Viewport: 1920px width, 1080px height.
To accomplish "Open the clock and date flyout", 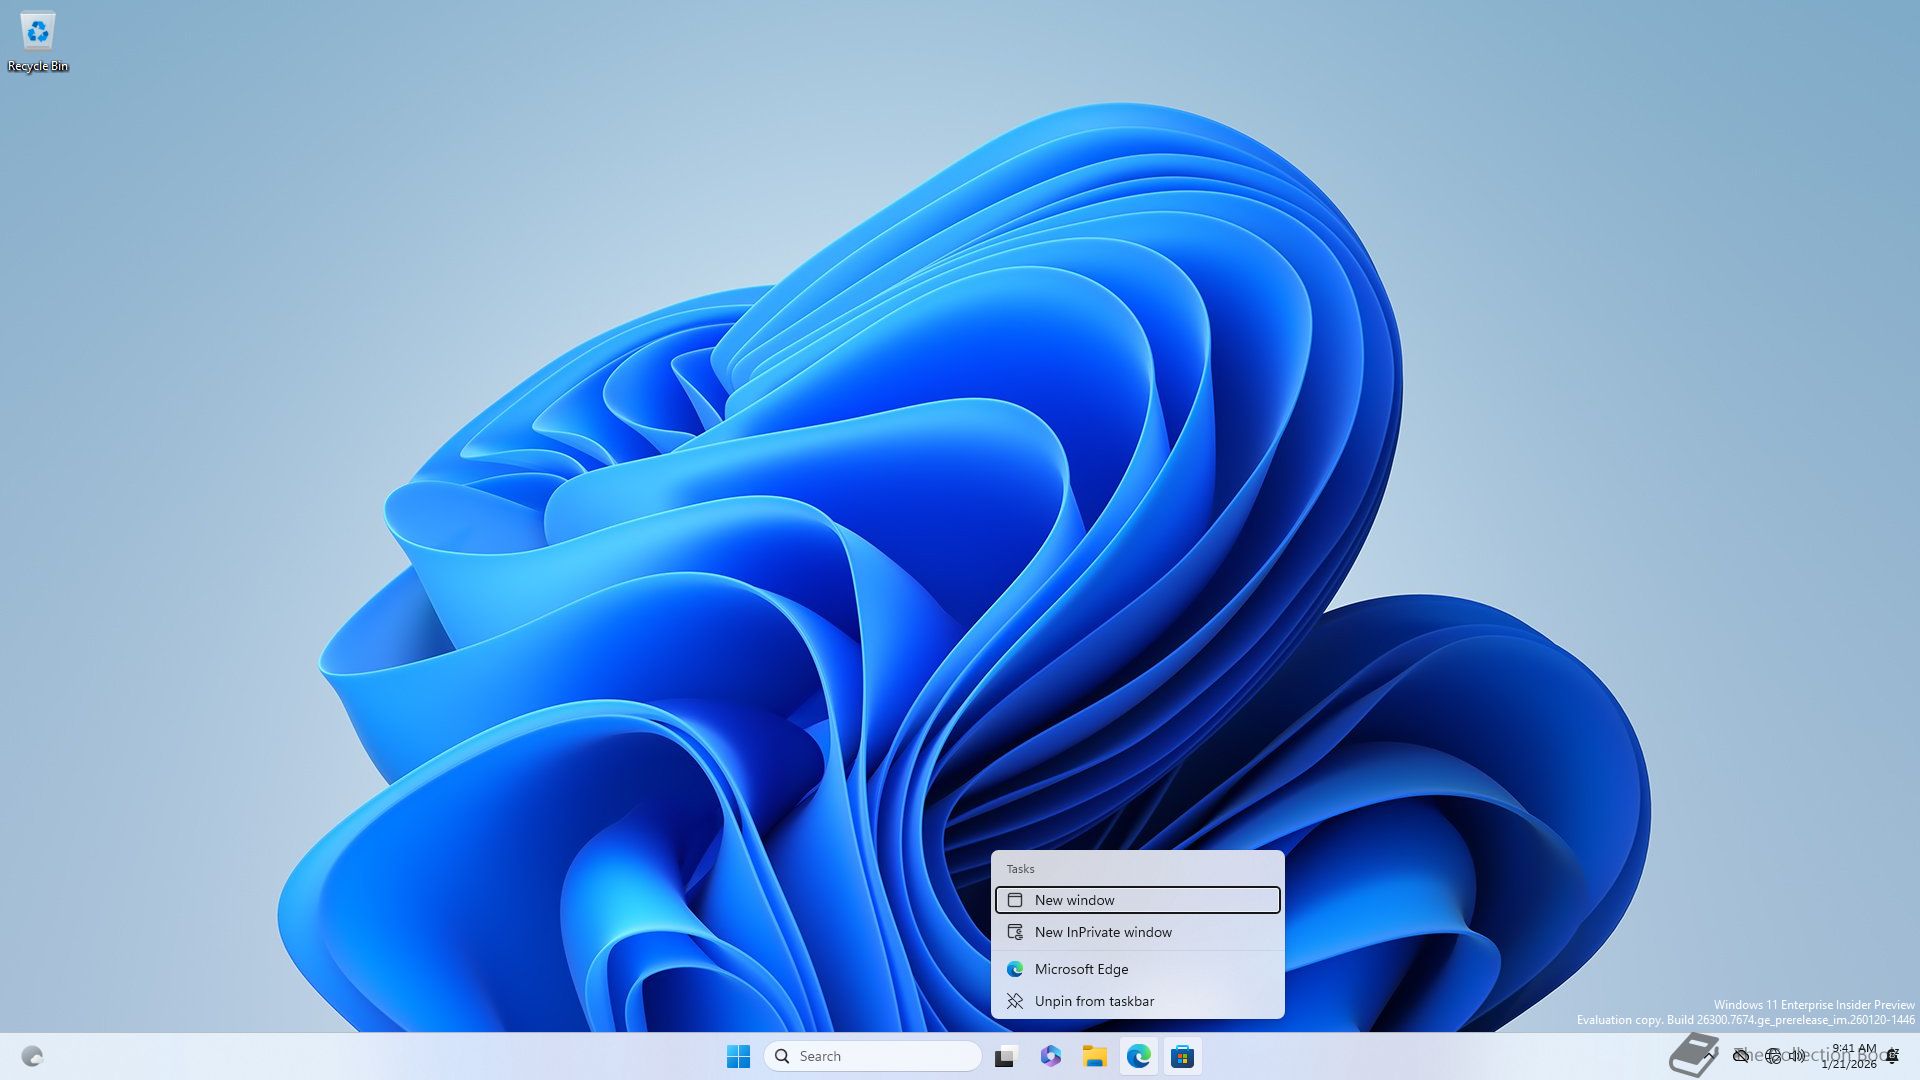I will (x=1852, y=1056).
